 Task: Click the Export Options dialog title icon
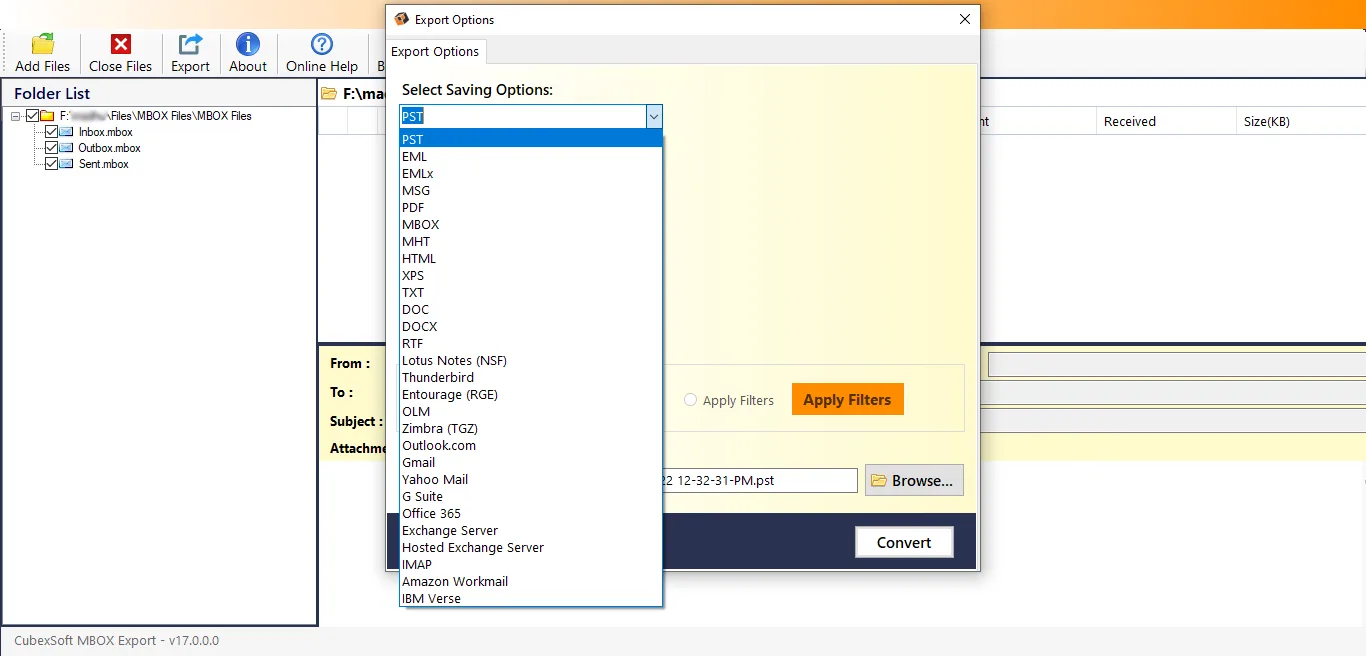tap(402, 19)
